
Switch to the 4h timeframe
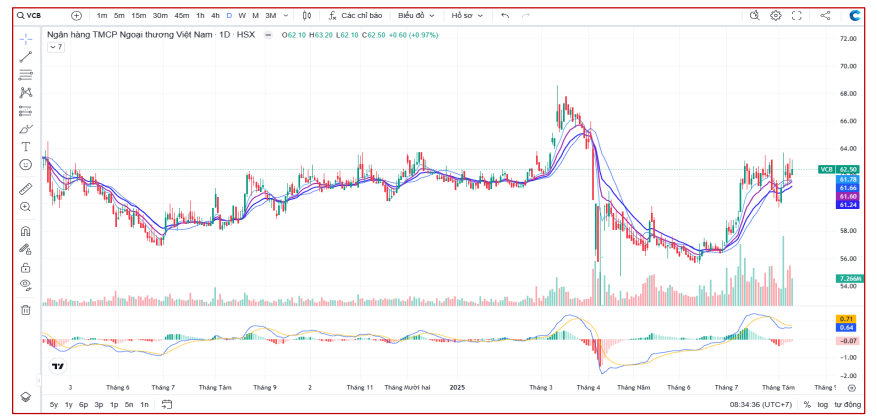click(215, 16)
